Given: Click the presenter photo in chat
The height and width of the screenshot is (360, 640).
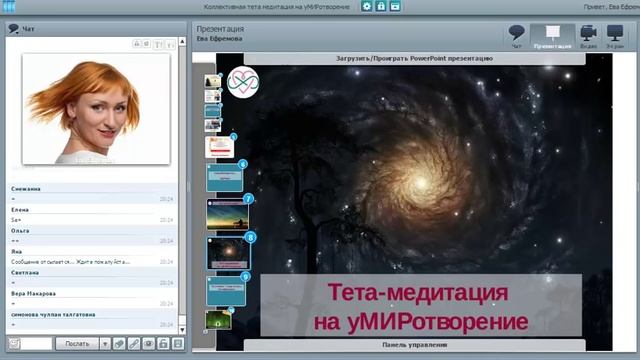Looking at the screenshot, I should pyautogui.click(x=96, y=109).
